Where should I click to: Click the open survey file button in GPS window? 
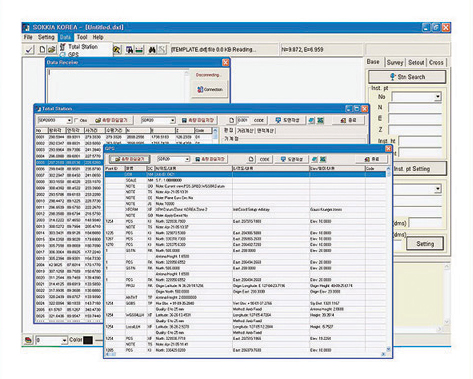[130, 159]
